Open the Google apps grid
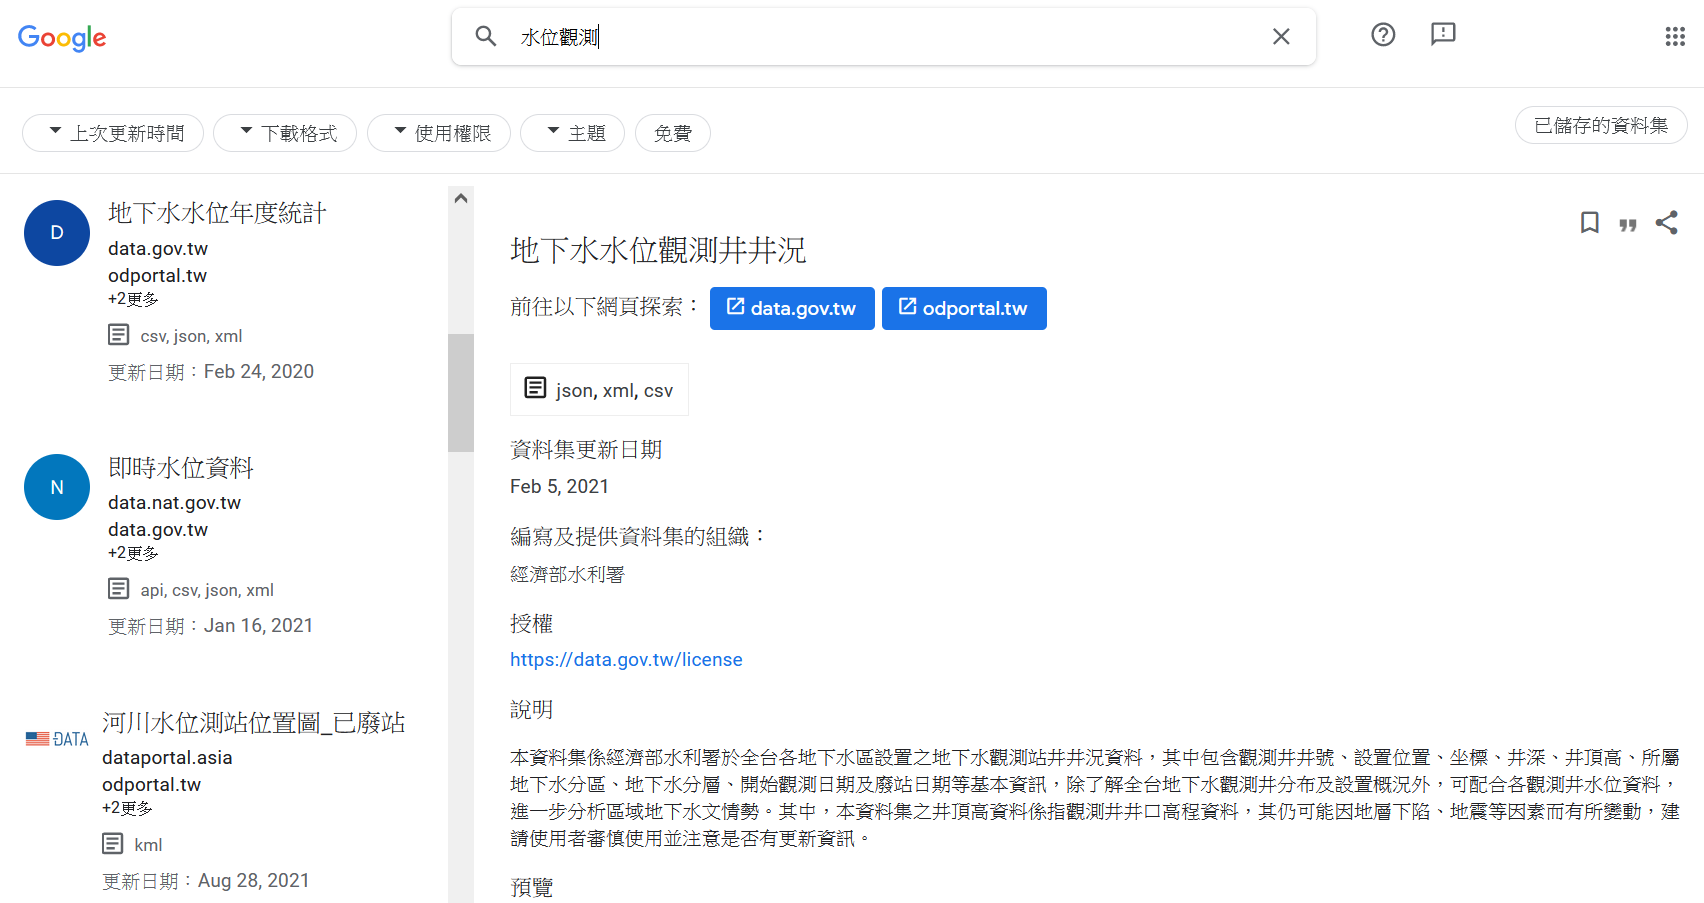The image size is (1704, 903). pyautogui.click(x=1675, y=37)
